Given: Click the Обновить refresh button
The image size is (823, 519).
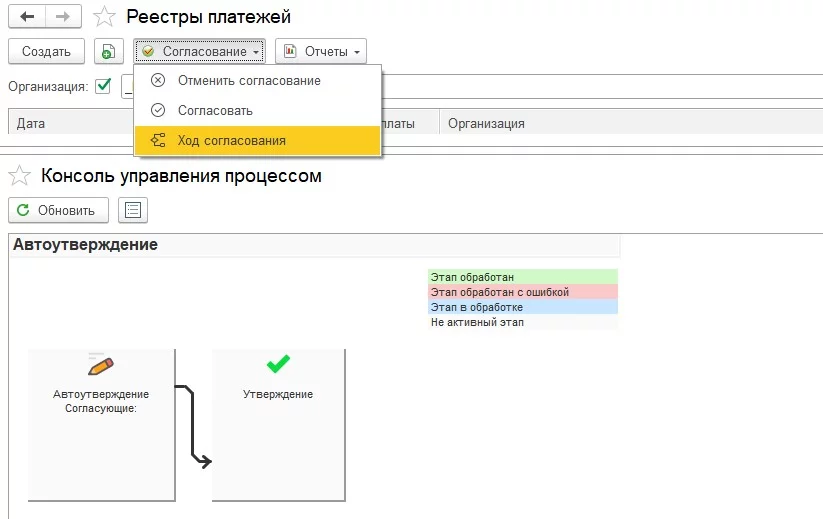Looking at the screenshot, I should [58, 210].
